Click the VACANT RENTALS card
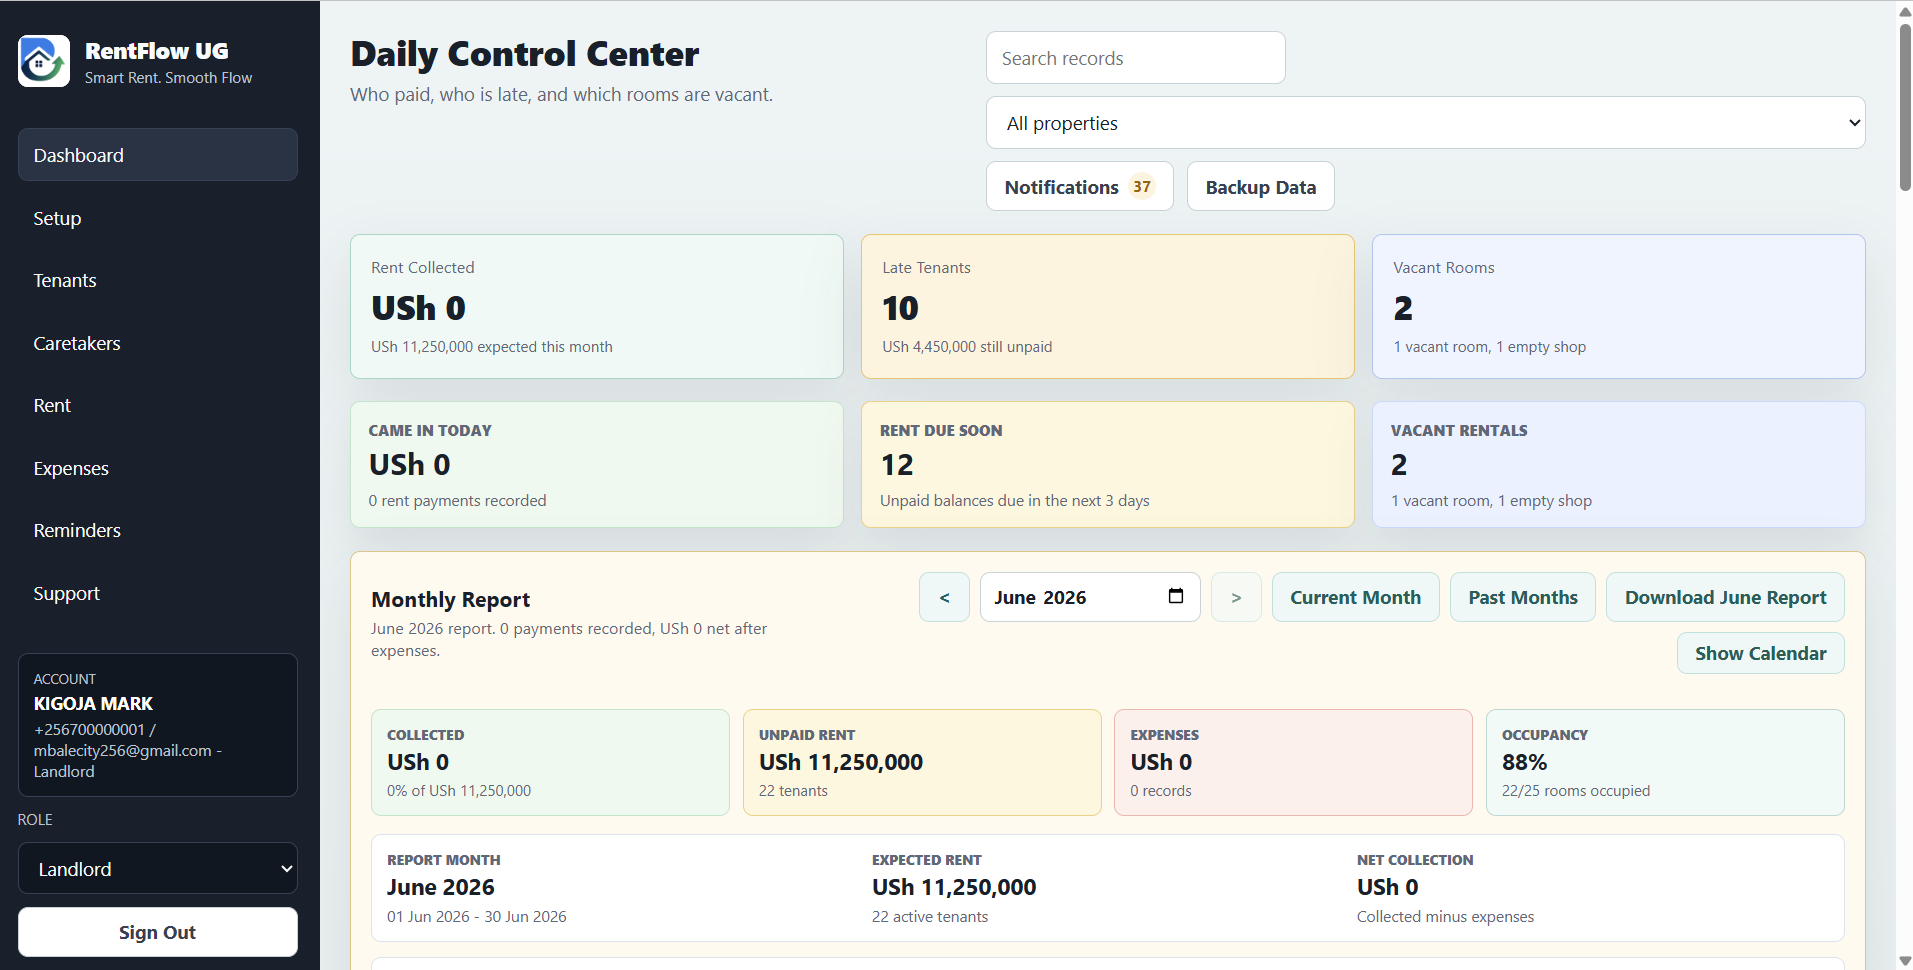1913x970 pixels. 1619,465
